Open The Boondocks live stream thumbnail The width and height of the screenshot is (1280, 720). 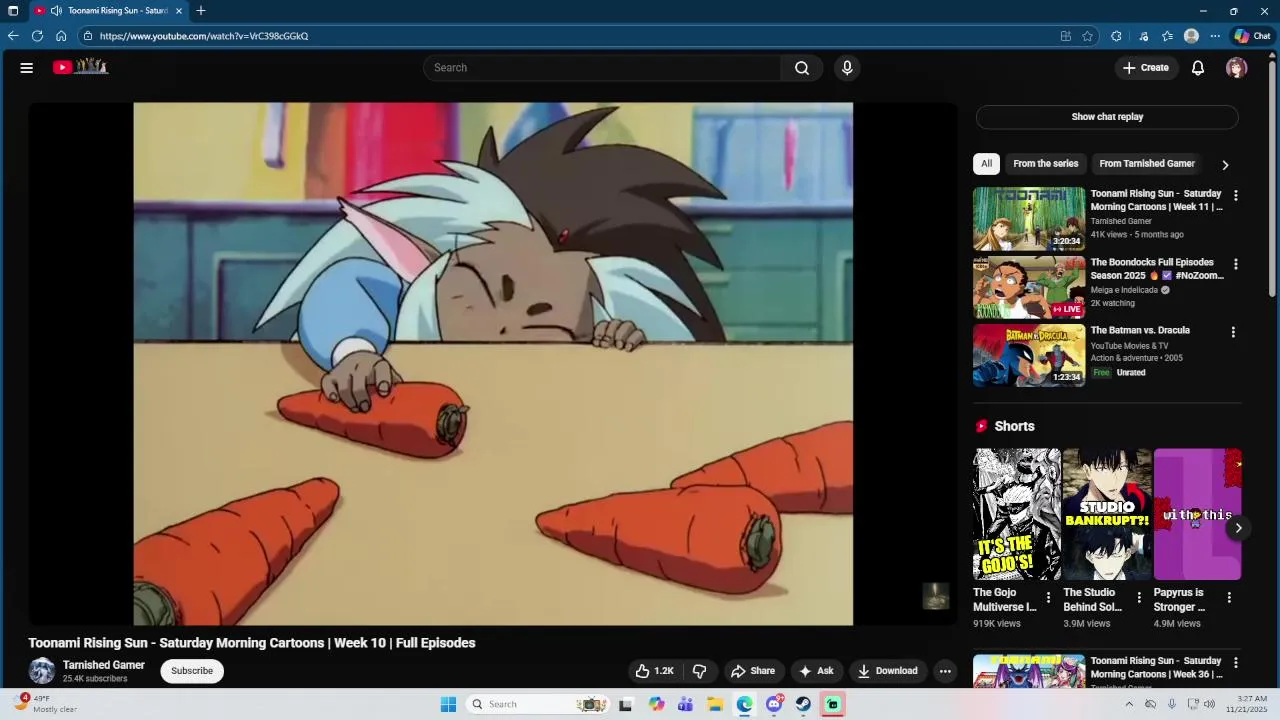(x=1029, y=287)
